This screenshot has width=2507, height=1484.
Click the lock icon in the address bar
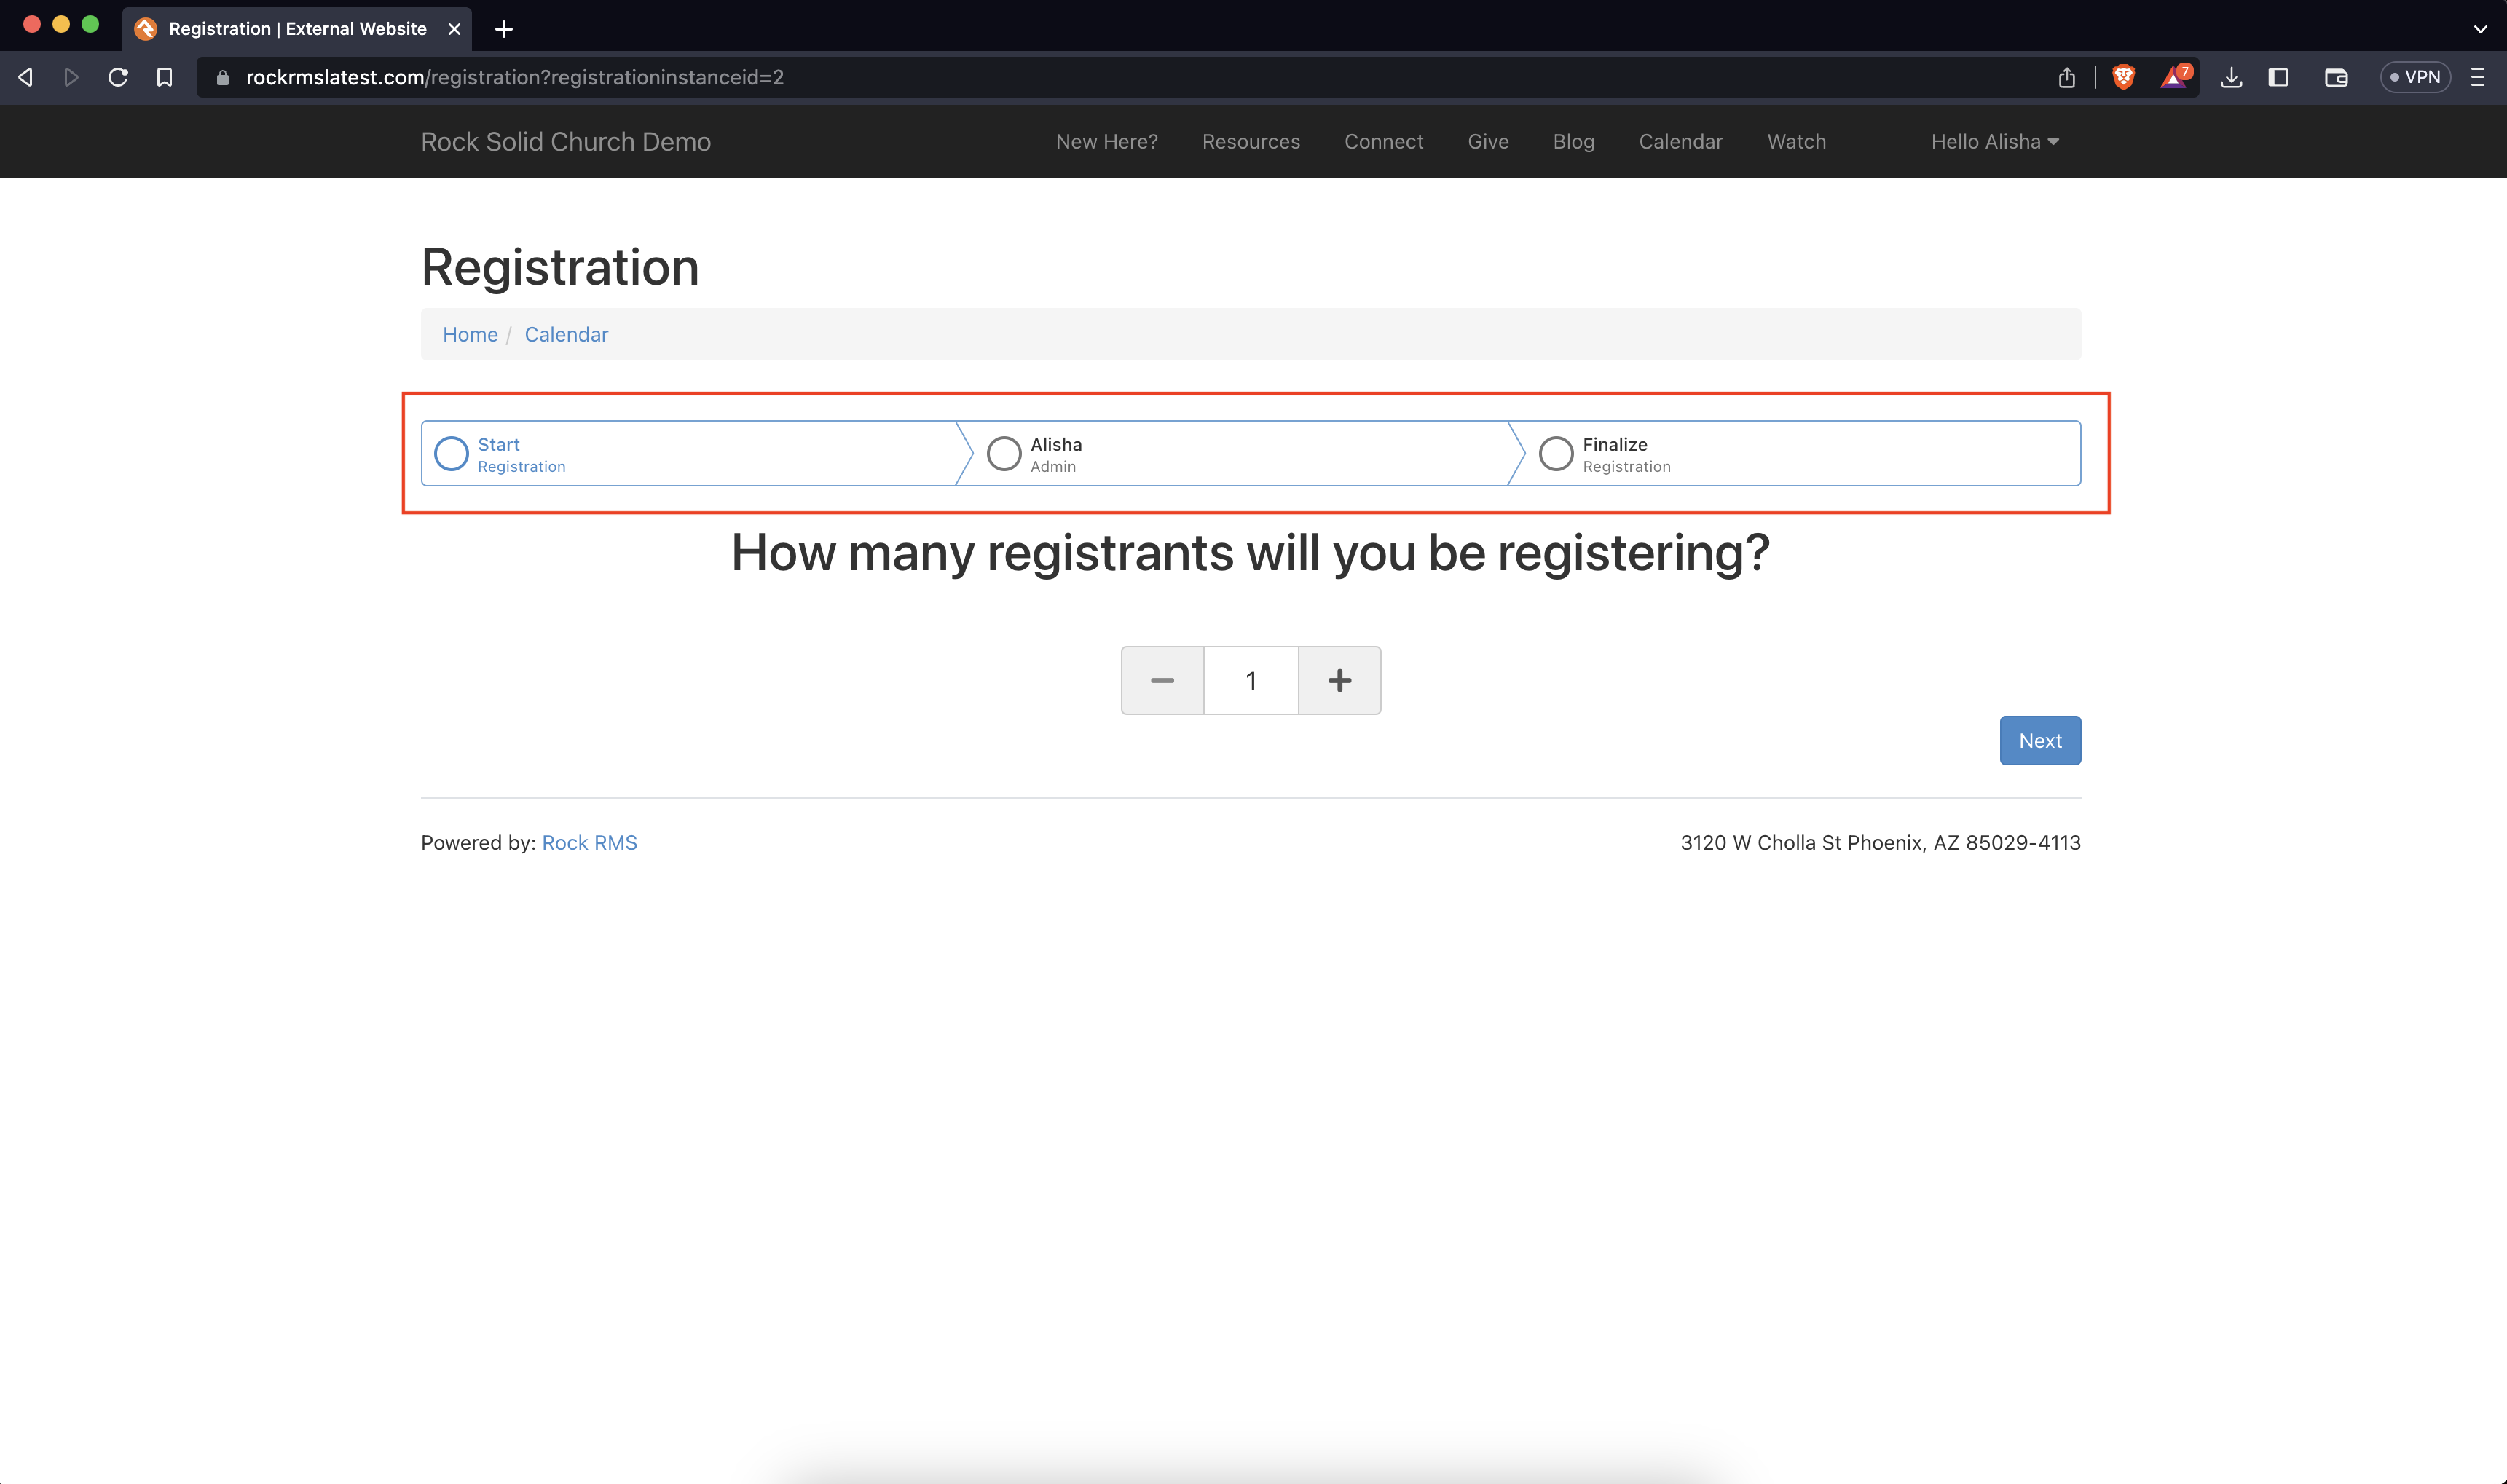coord(222,77)
